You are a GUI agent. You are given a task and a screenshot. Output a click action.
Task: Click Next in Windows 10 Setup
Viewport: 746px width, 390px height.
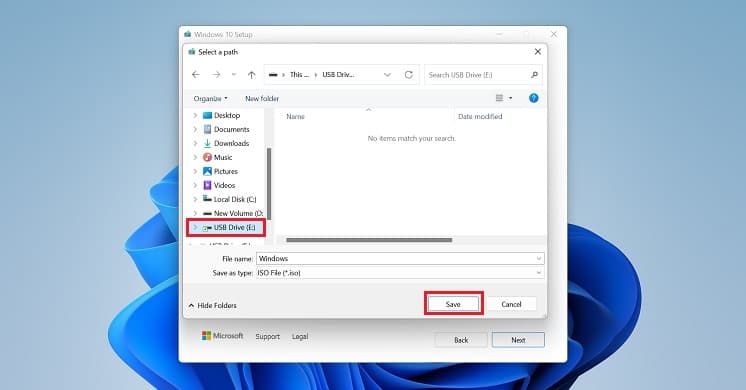click(x=518, y=340)
